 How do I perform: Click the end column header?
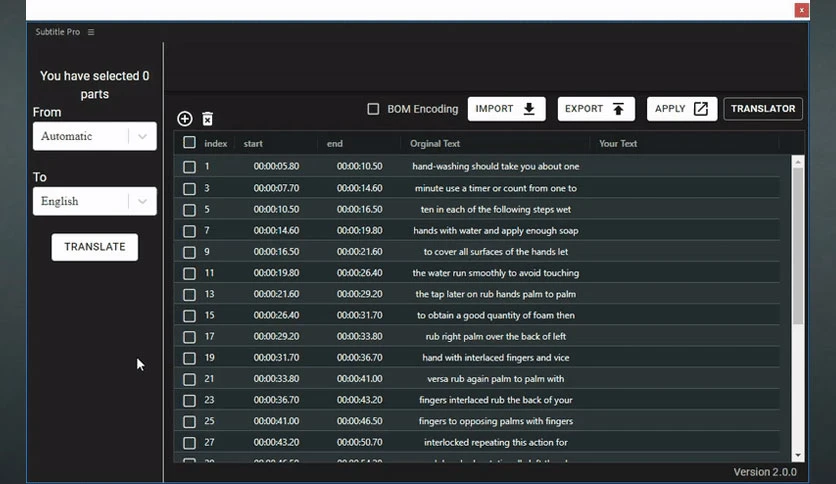coord(334,143)
